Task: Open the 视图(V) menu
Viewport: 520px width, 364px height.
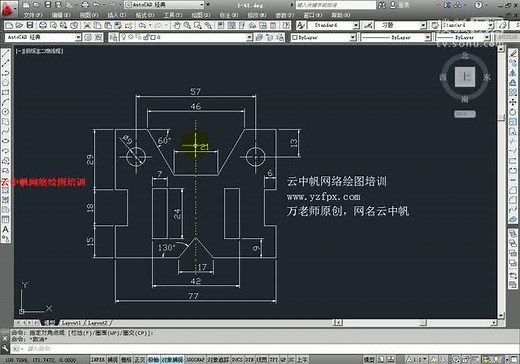Action: (x=89, y=15)
